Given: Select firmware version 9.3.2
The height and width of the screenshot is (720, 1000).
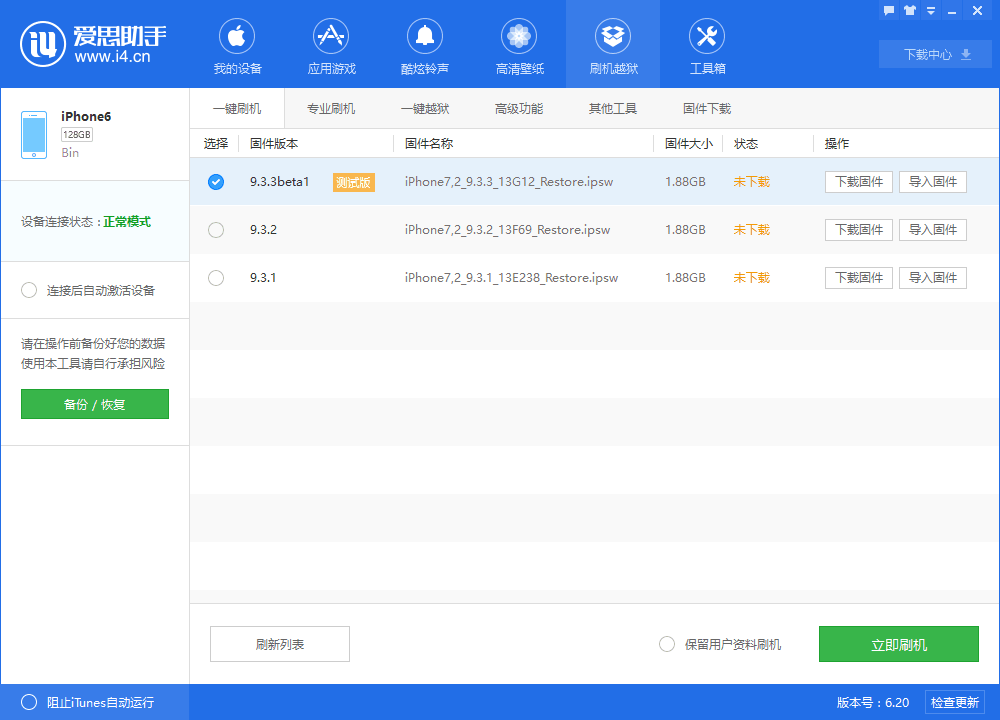Looking at the screenshot, I should click(x=215, y=229).
